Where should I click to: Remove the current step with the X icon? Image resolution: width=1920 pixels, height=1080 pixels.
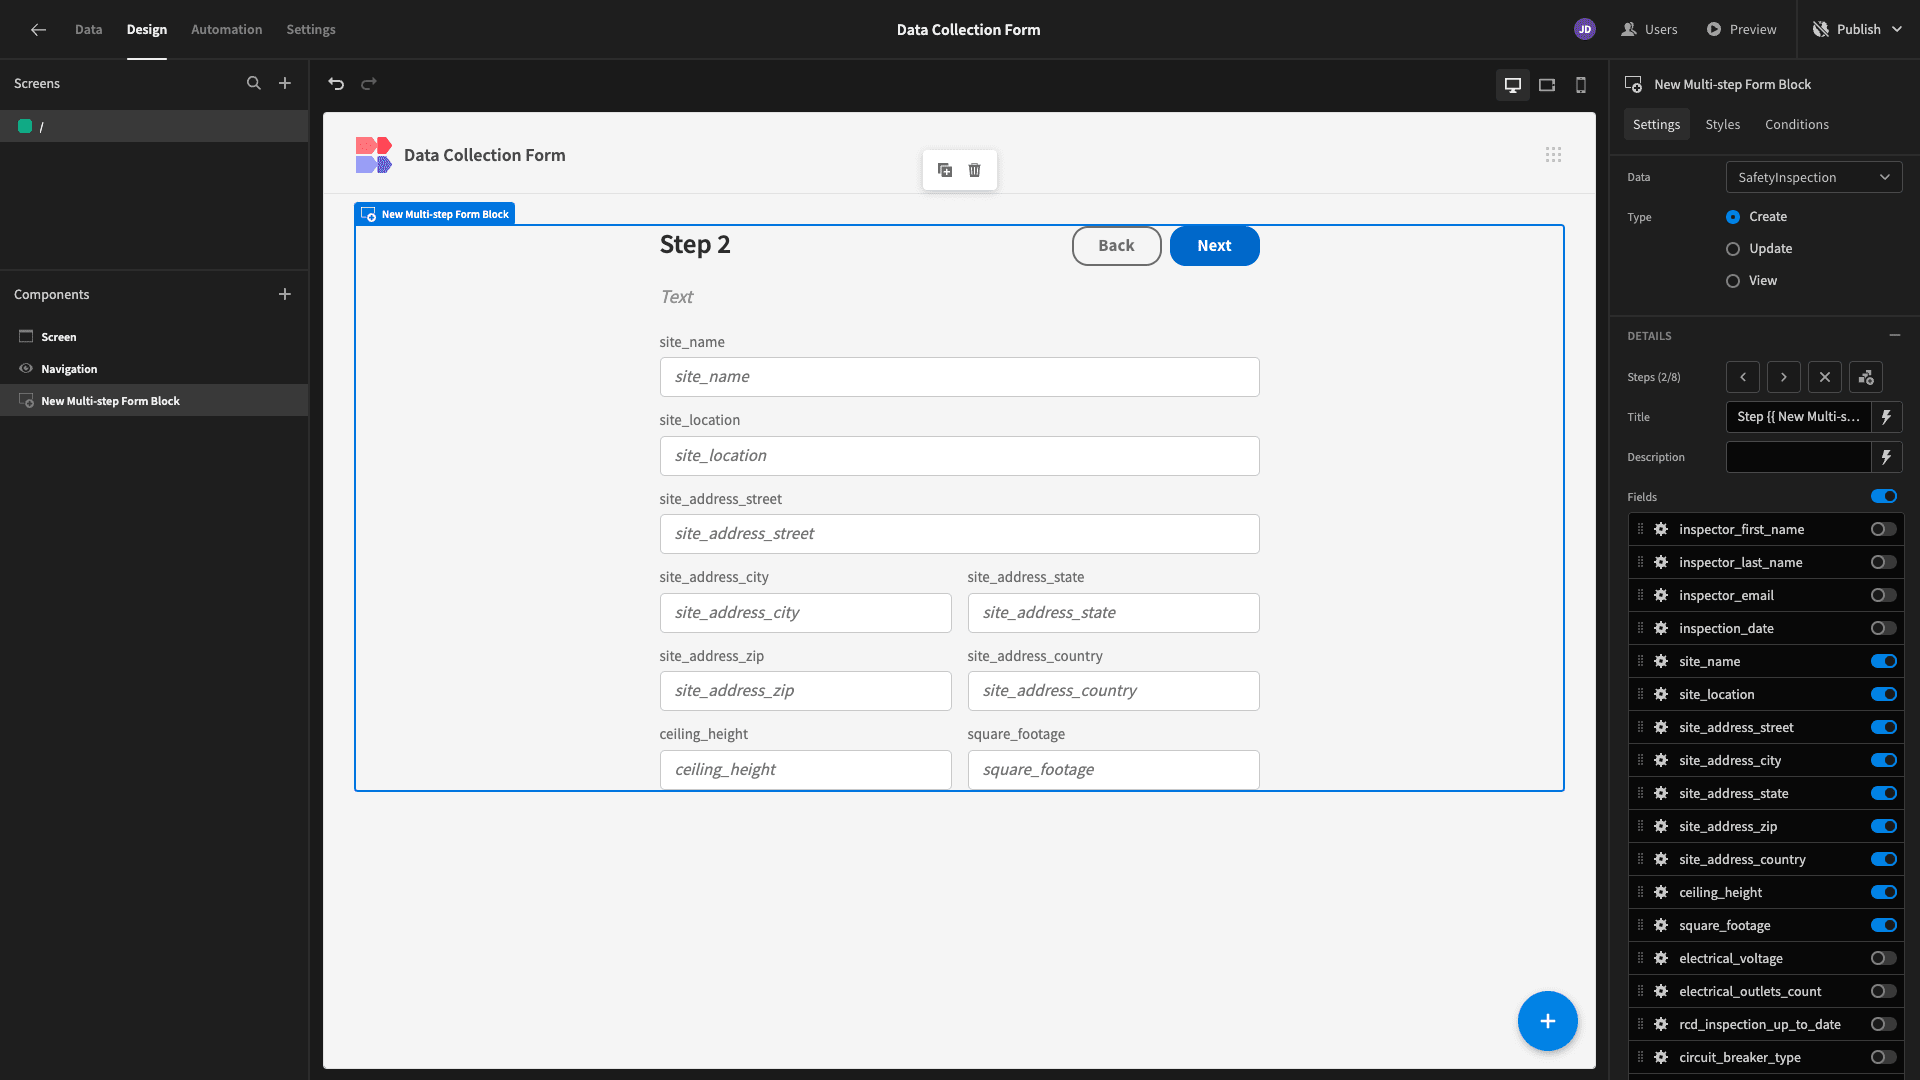click(1825, 377)
